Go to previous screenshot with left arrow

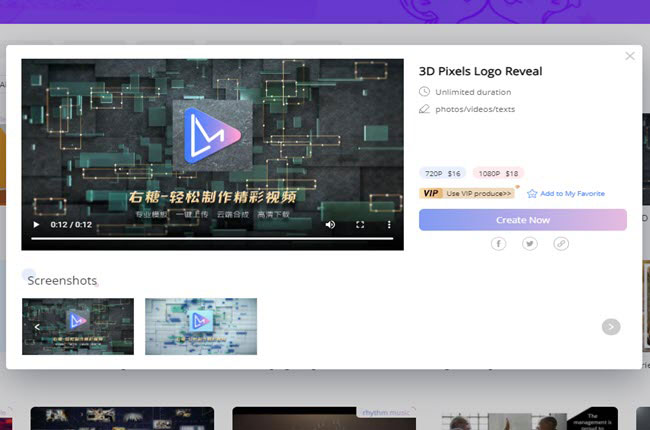coord(37,327)
